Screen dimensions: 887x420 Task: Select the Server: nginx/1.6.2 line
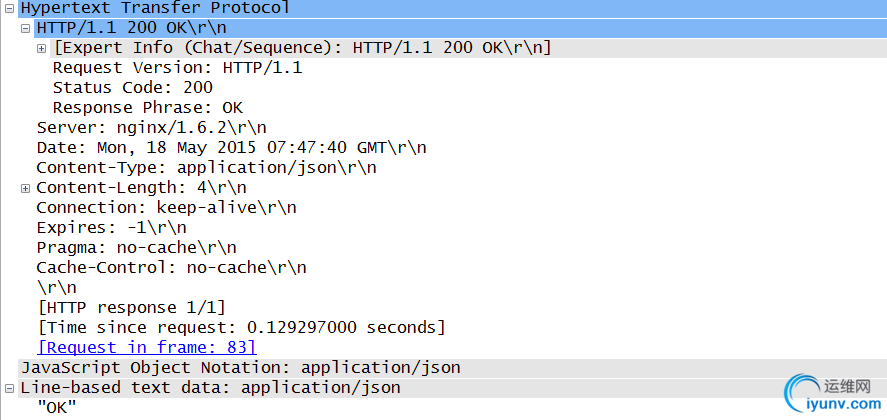[x=152, y=128]
